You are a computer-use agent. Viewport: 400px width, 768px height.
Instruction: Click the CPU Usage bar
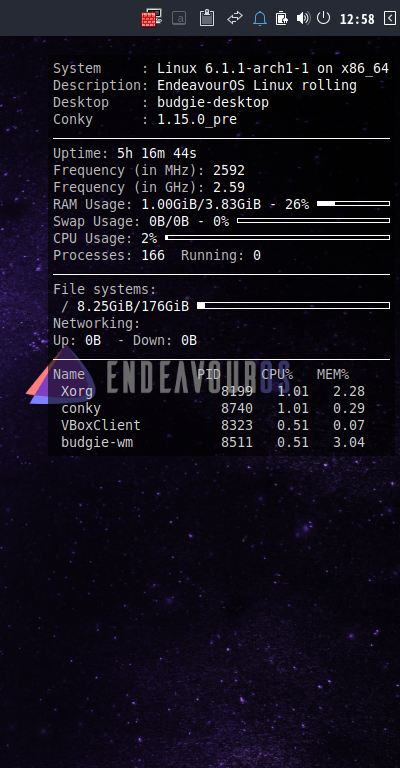tap(278, 238)
